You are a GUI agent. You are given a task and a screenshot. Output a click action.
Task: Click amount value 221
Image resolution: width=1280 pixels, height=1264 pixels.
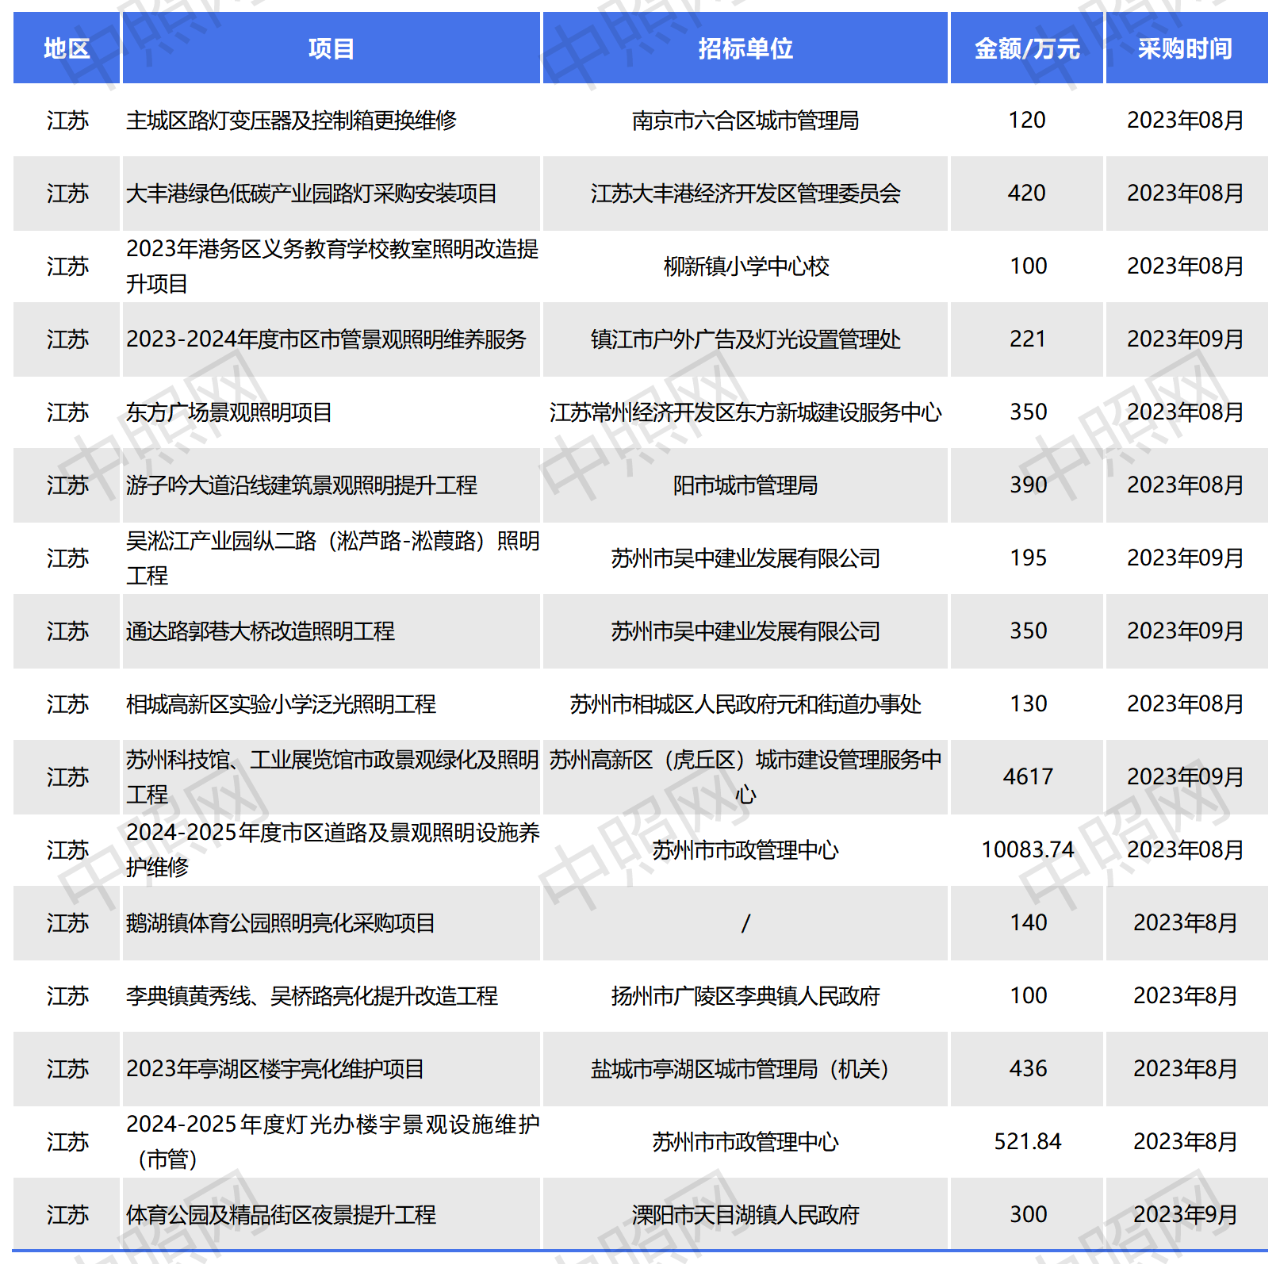click(x=1027, y=339)
